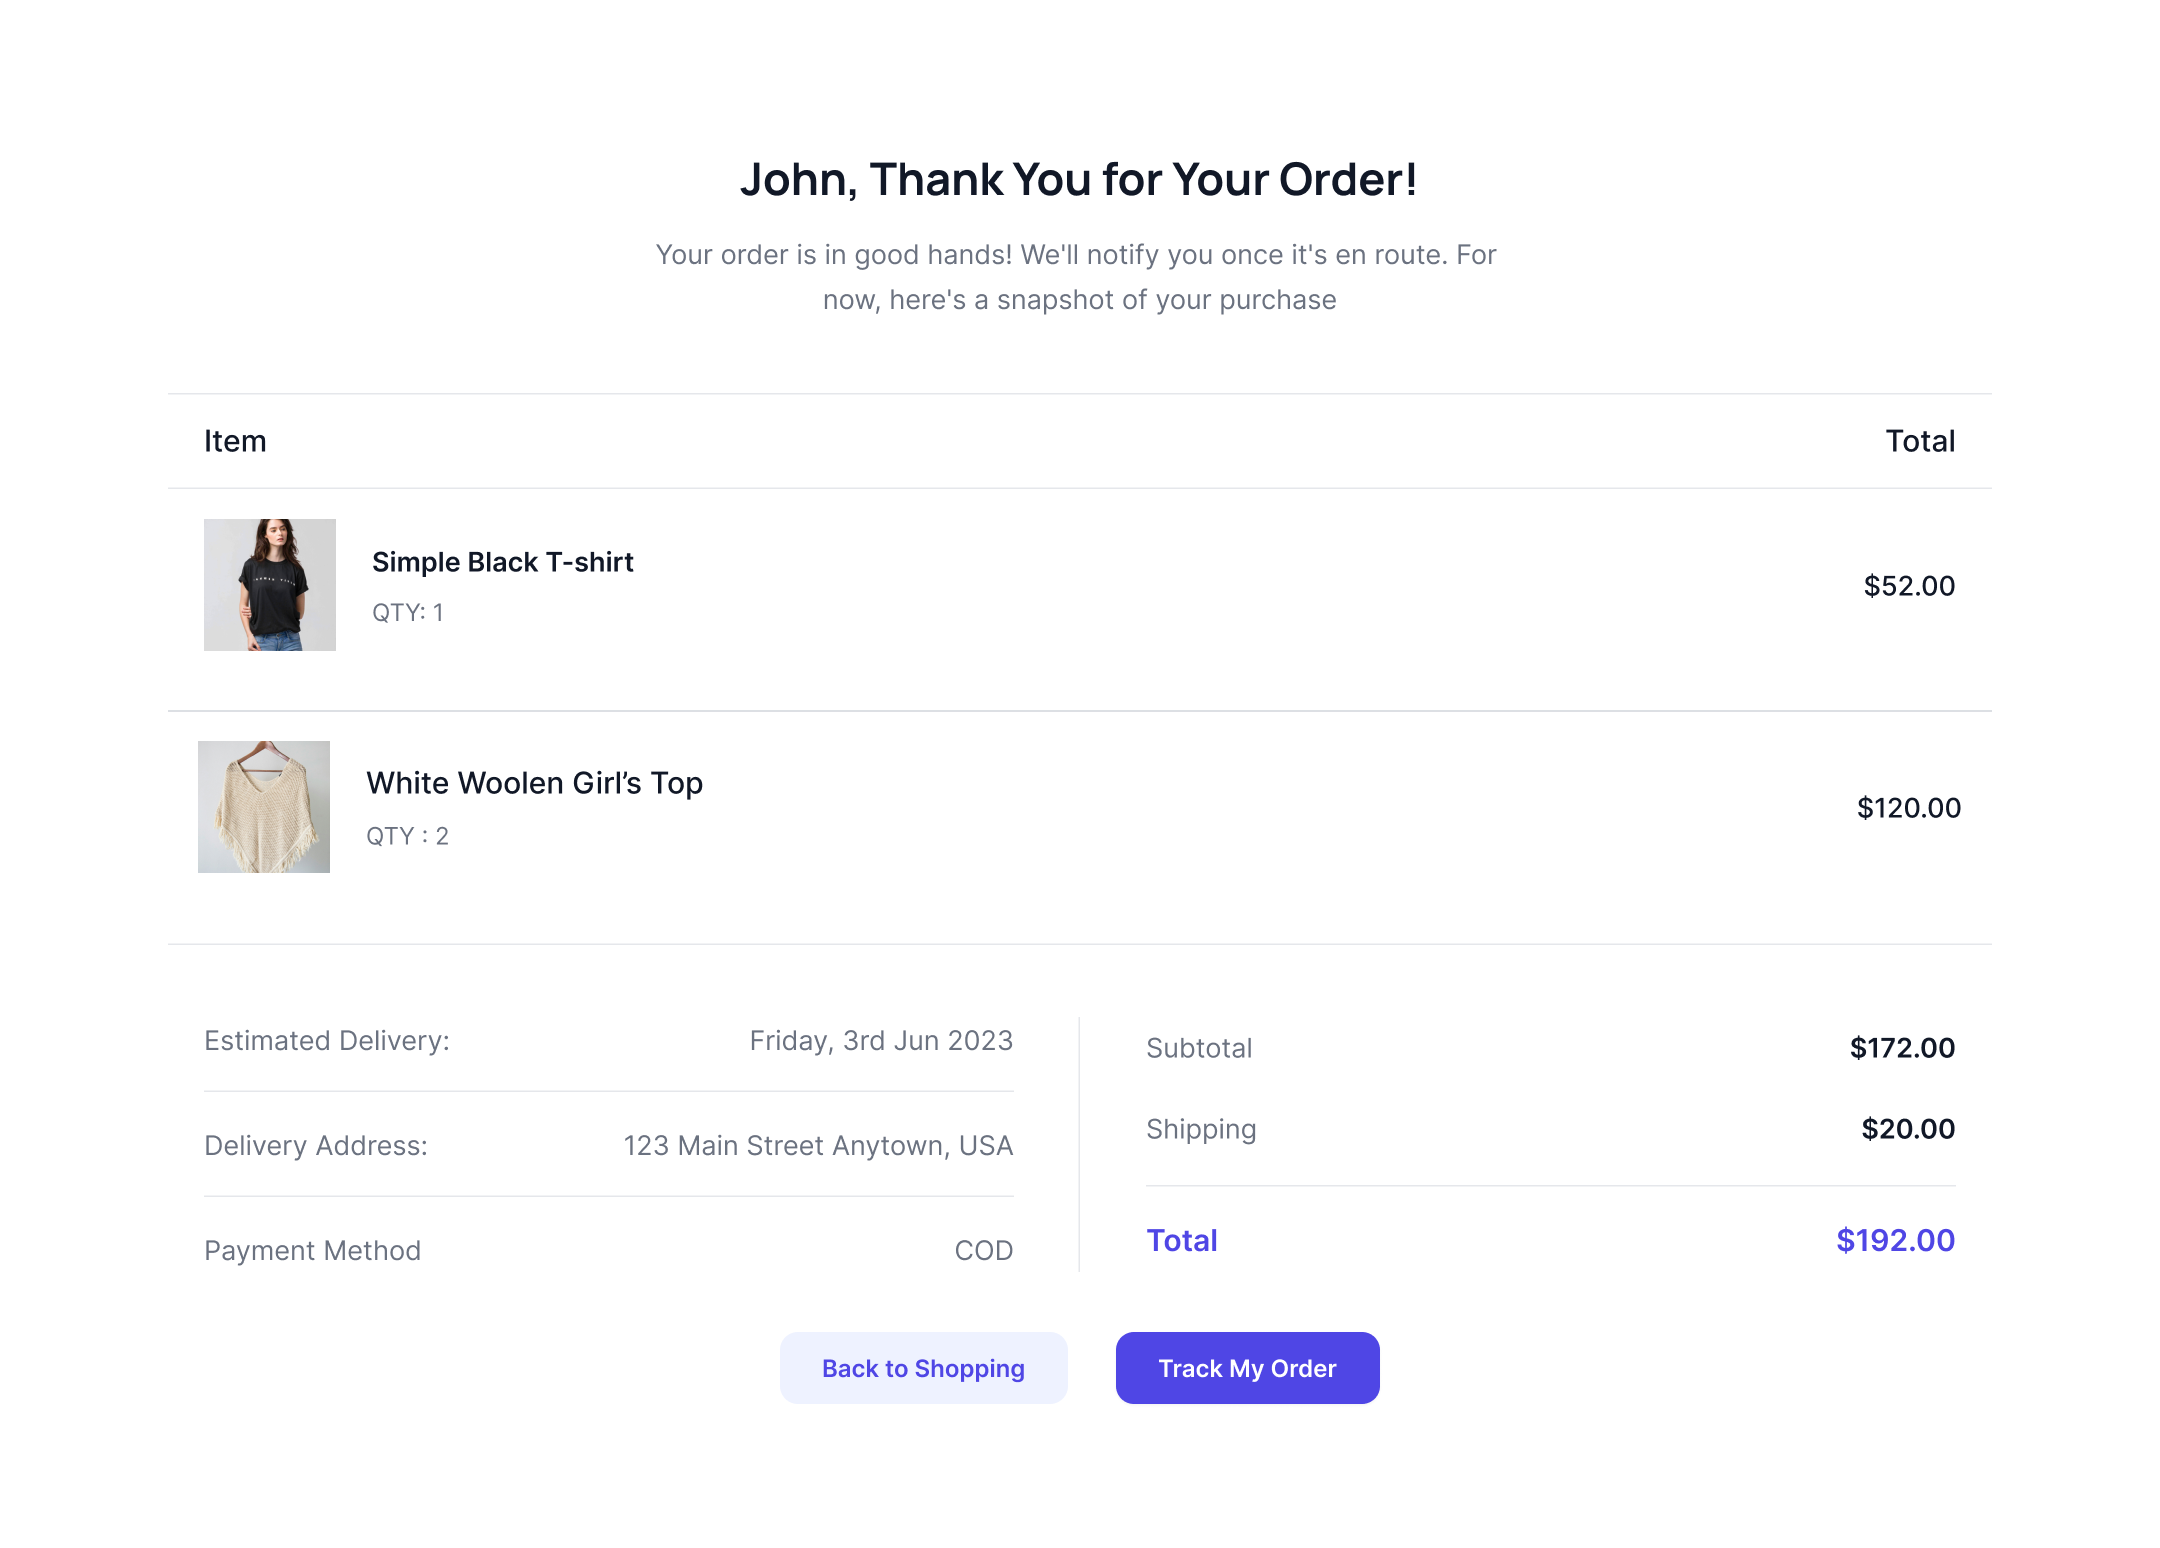This screenshot has height=1548, width=2160.
Task: Click the purple Total label in summary
Action: [x=1181, y=1240]
